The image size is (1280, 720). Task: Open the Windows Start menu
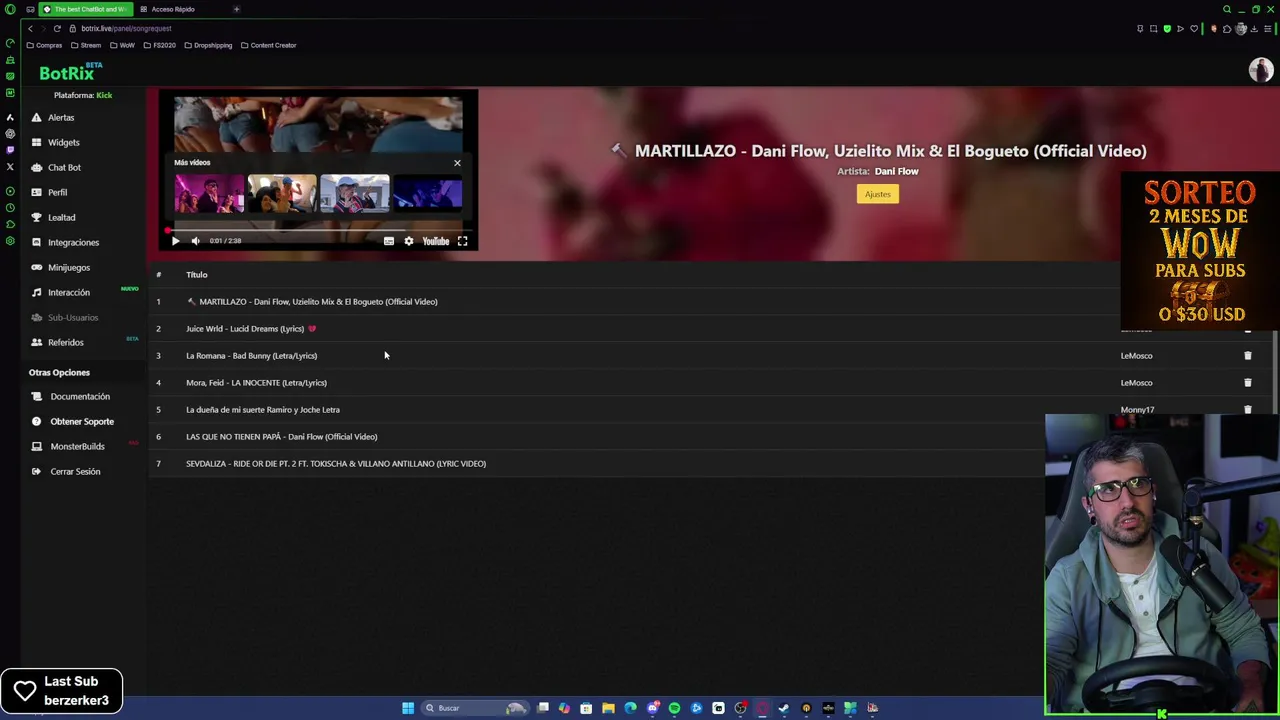click(x=408, y=708)
